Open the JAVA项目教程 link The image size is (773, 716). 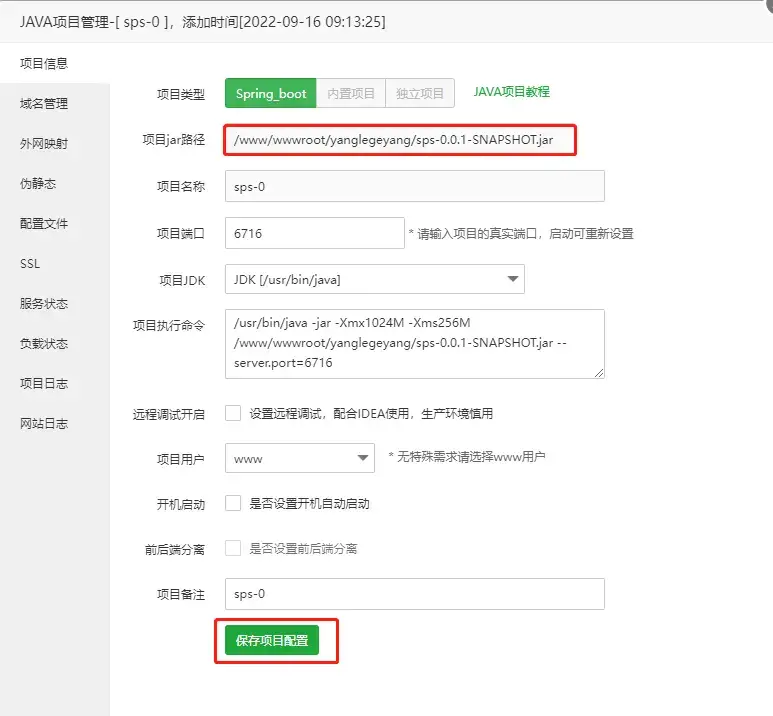click(x=511, y=92)
